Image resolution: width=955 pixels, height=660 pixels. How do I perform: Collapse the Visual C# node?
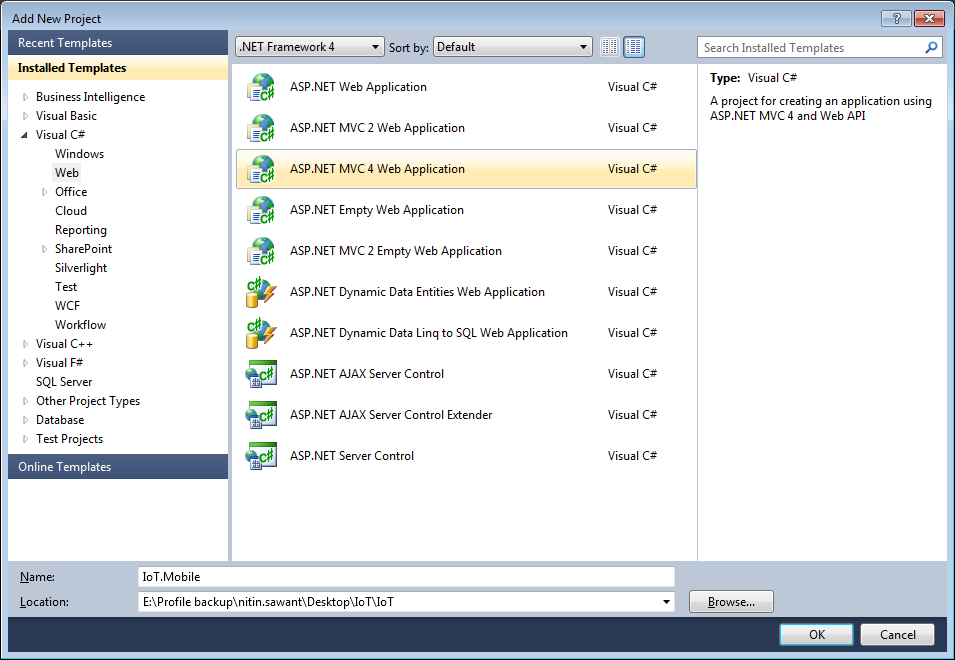coord(24,135)
